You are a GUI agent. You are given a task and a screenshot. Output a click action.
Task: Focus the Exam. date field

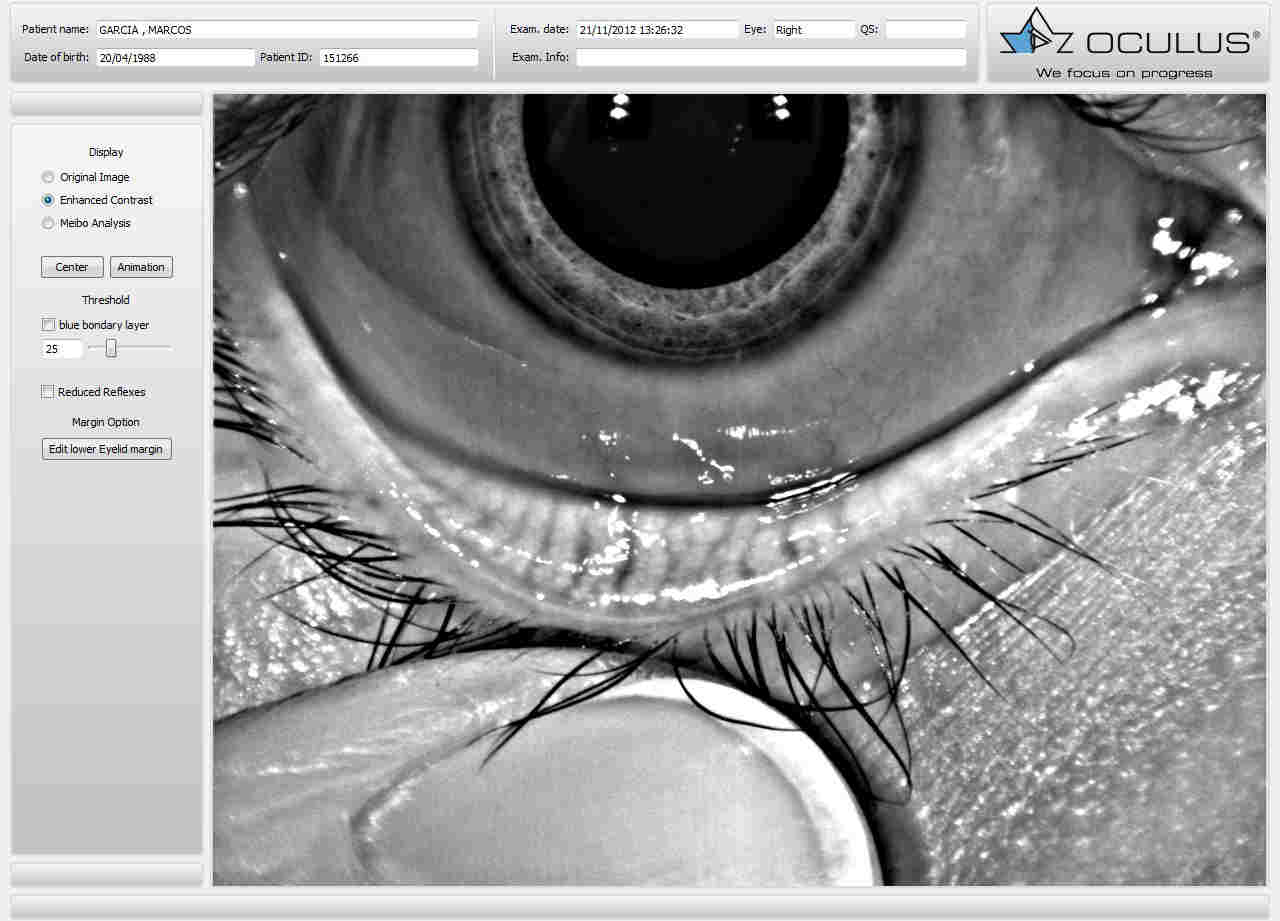pyautogui.click(x=656, y=30)
